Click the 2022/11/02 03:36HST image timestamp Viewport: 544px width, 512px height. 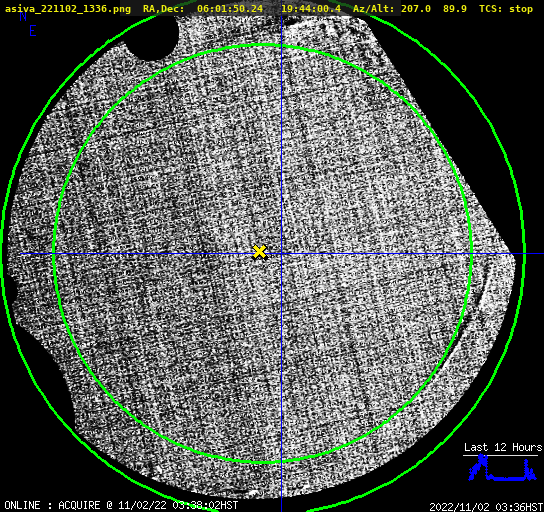point(486,506)
